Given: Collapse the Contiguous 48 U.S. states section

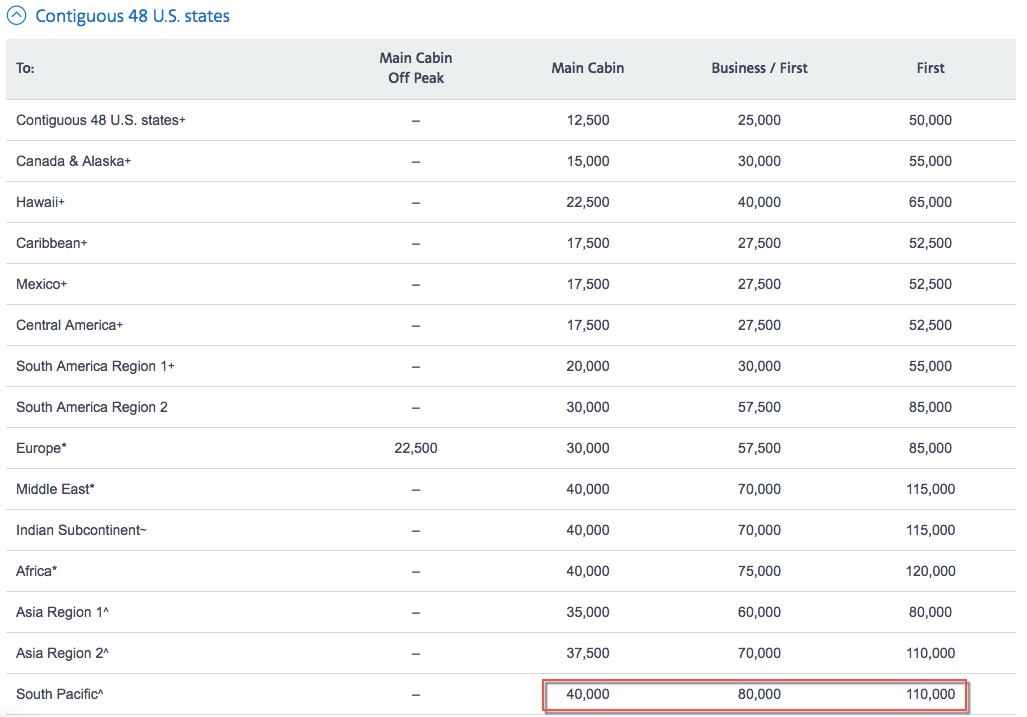Looking at the screenshot, I should point(16,15).
